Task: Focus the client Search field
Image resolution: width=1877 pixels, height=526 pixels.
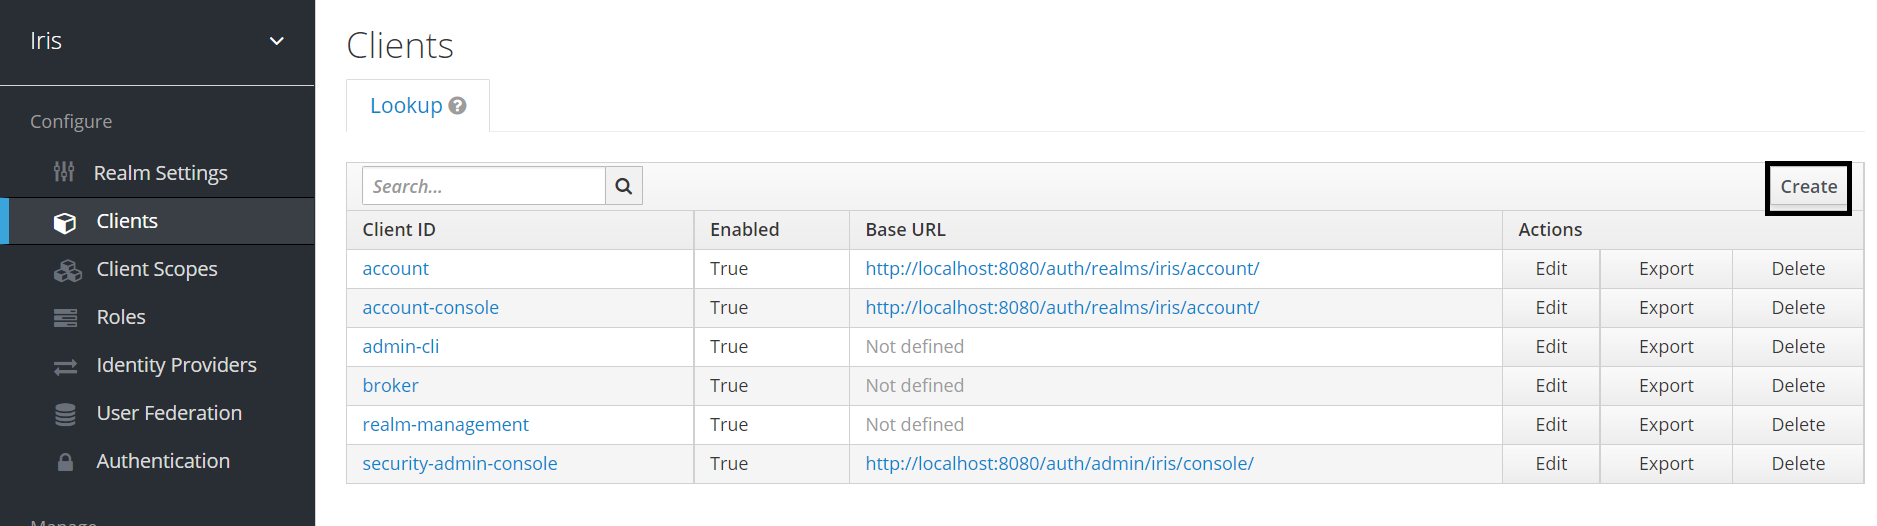Action: (x=484, y=186)
